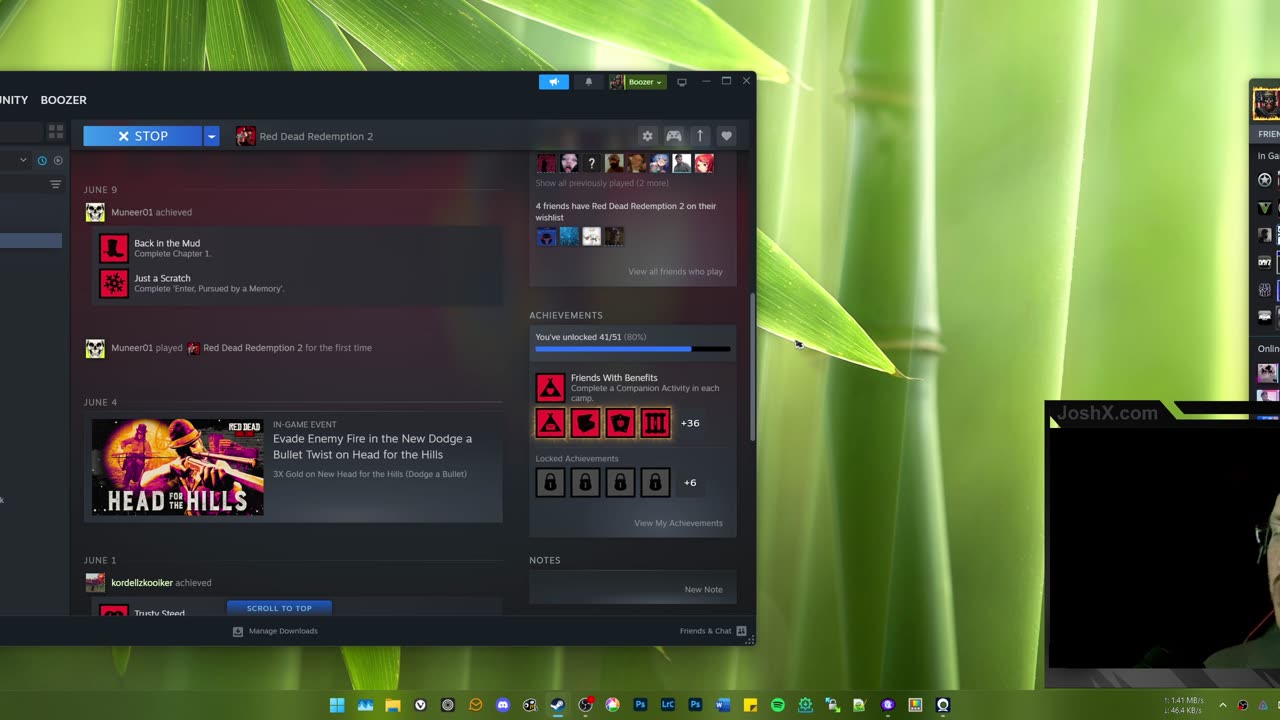Screen dimensions: 1280x720
Task: Open Head for the Hills event thumbnail
Action: [x=178, y=467]
